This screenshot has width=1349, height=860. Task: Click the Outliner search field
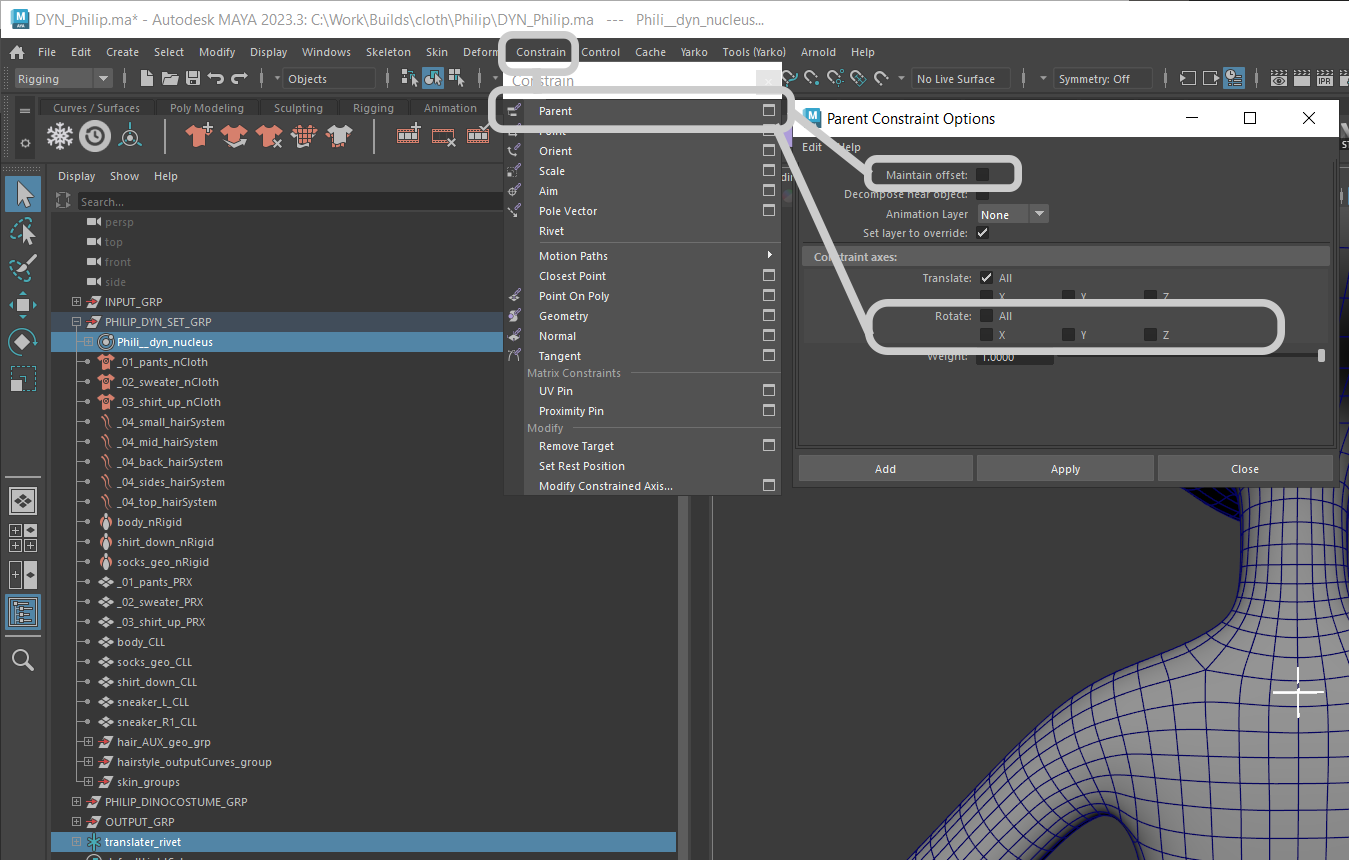pyautogui.click(x=290, y=202)
